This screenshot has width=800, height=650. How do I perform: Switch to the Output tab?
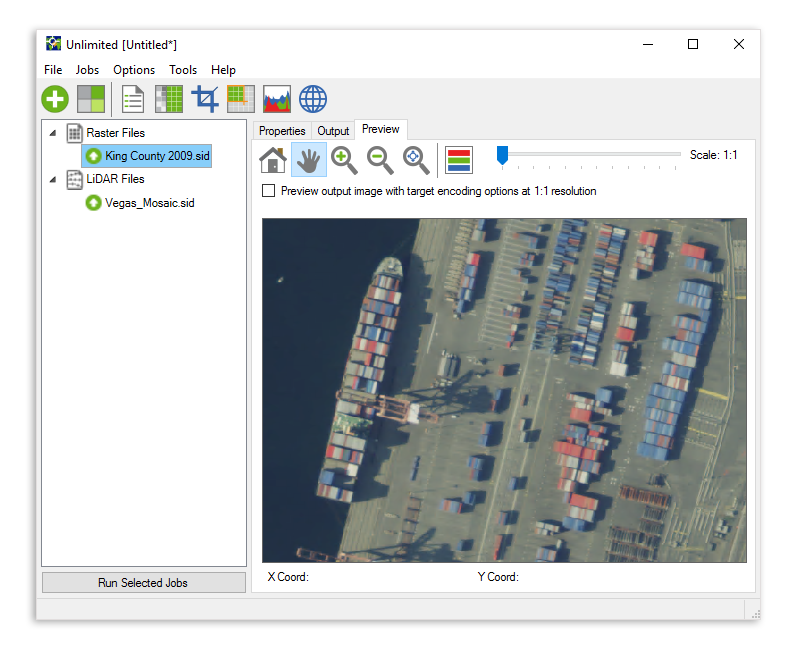click(x=333, y=131)
